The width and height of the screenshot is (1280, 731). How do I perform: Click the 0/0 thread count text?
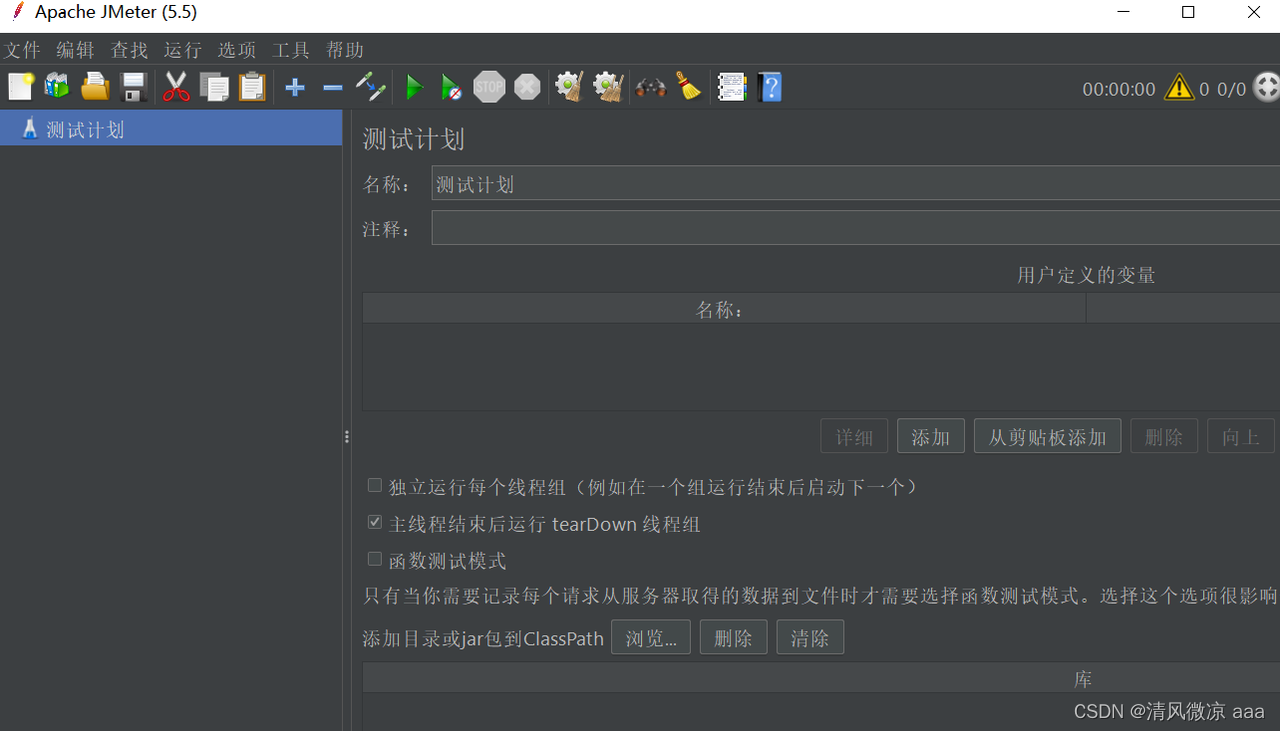coord(1232,89)
